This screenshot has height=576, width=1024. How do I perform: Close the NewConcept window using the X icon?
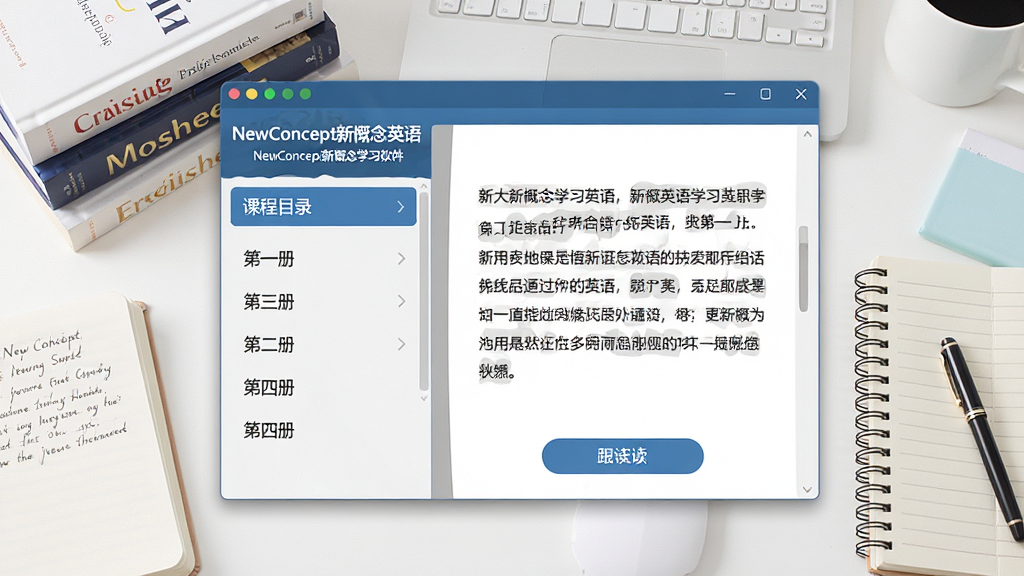point(801,94)
